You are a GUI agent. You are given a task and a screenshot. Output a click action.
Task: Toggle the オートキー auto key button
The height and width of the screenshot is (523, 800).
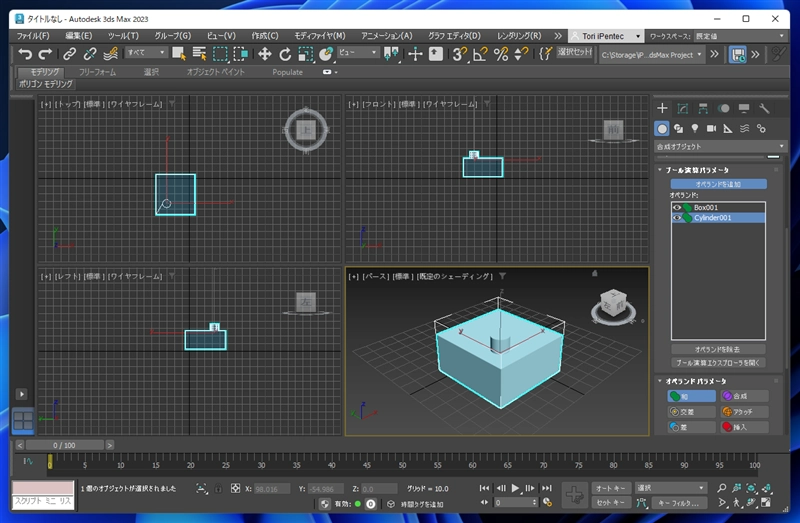pos(611,488)
